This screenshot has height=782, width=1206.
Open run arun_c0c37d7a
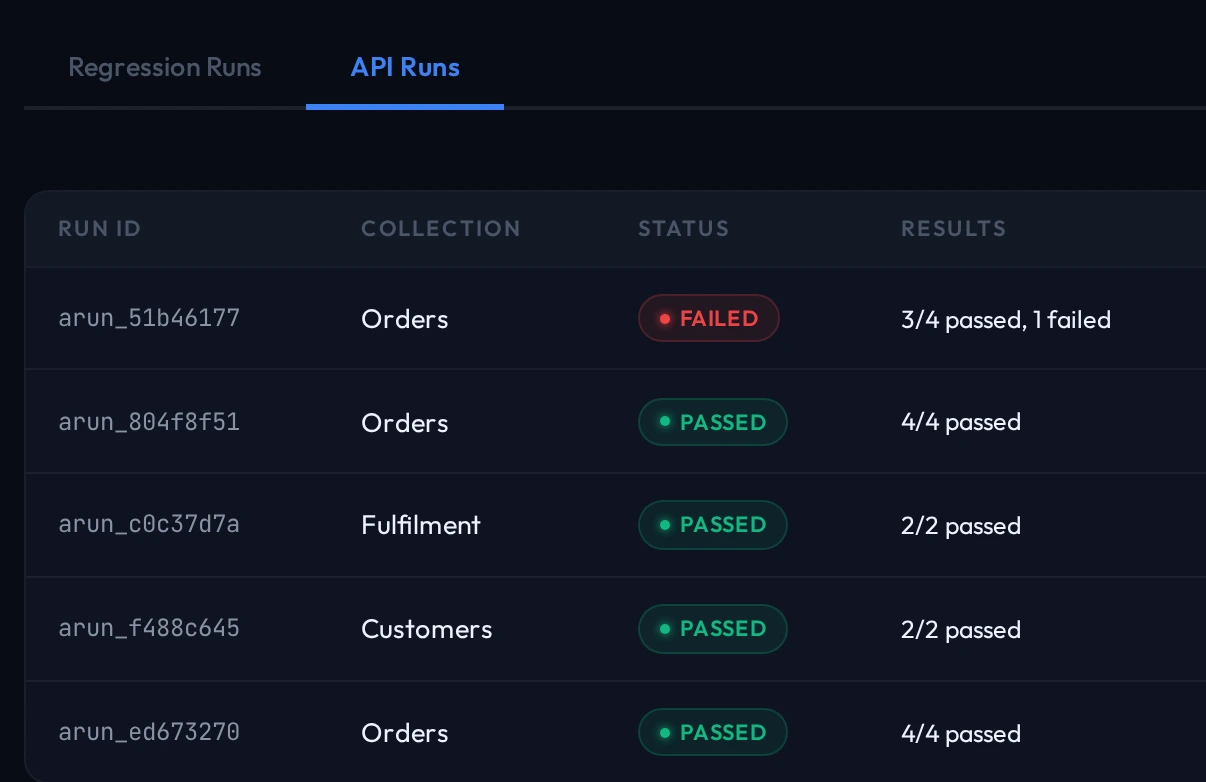(x=149, y=525)
